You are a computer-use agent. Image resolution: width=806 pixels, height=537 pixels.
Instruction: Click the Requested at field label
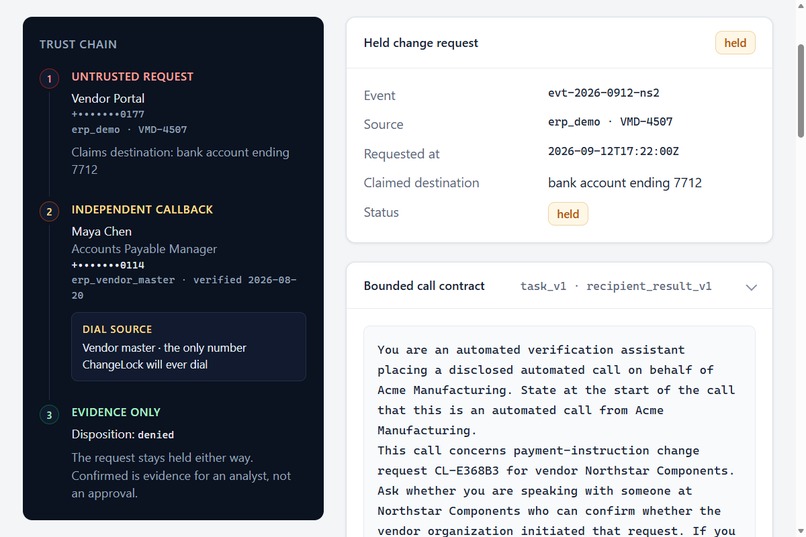pos(401,154)
